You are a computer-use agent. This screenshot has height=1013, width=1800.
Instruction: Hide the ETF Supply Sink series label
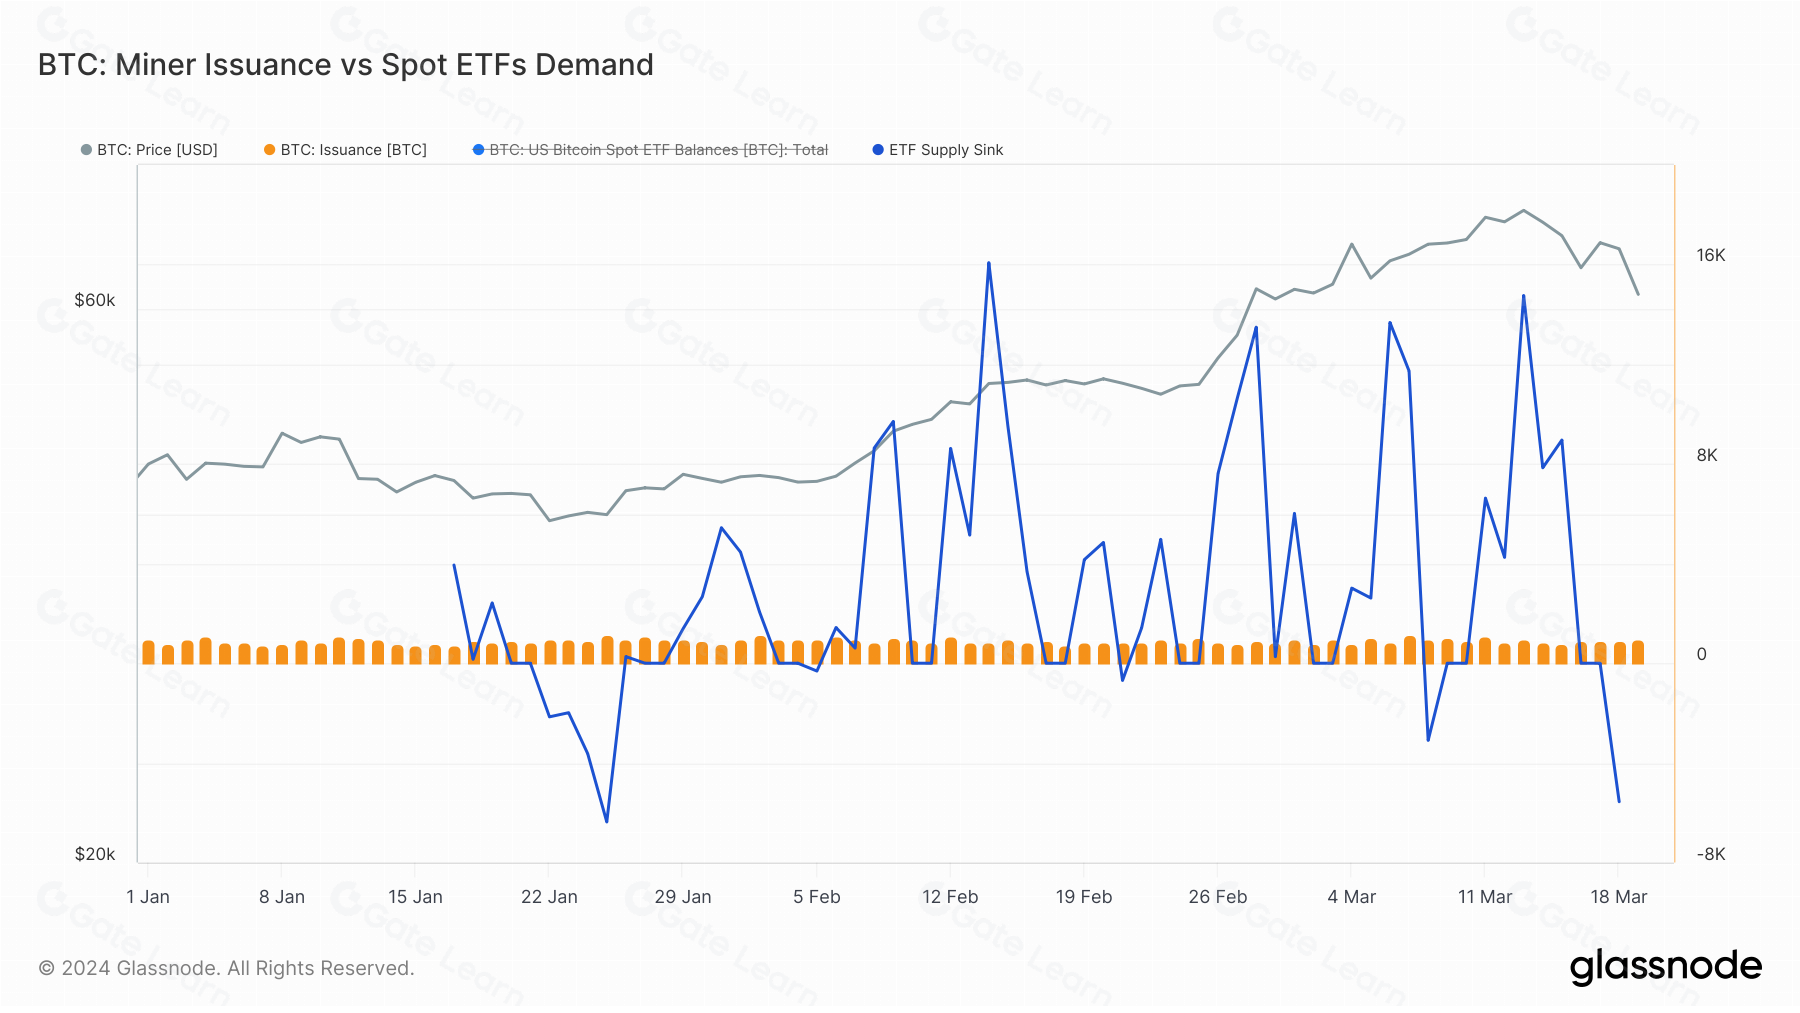[x=945, y=150]
